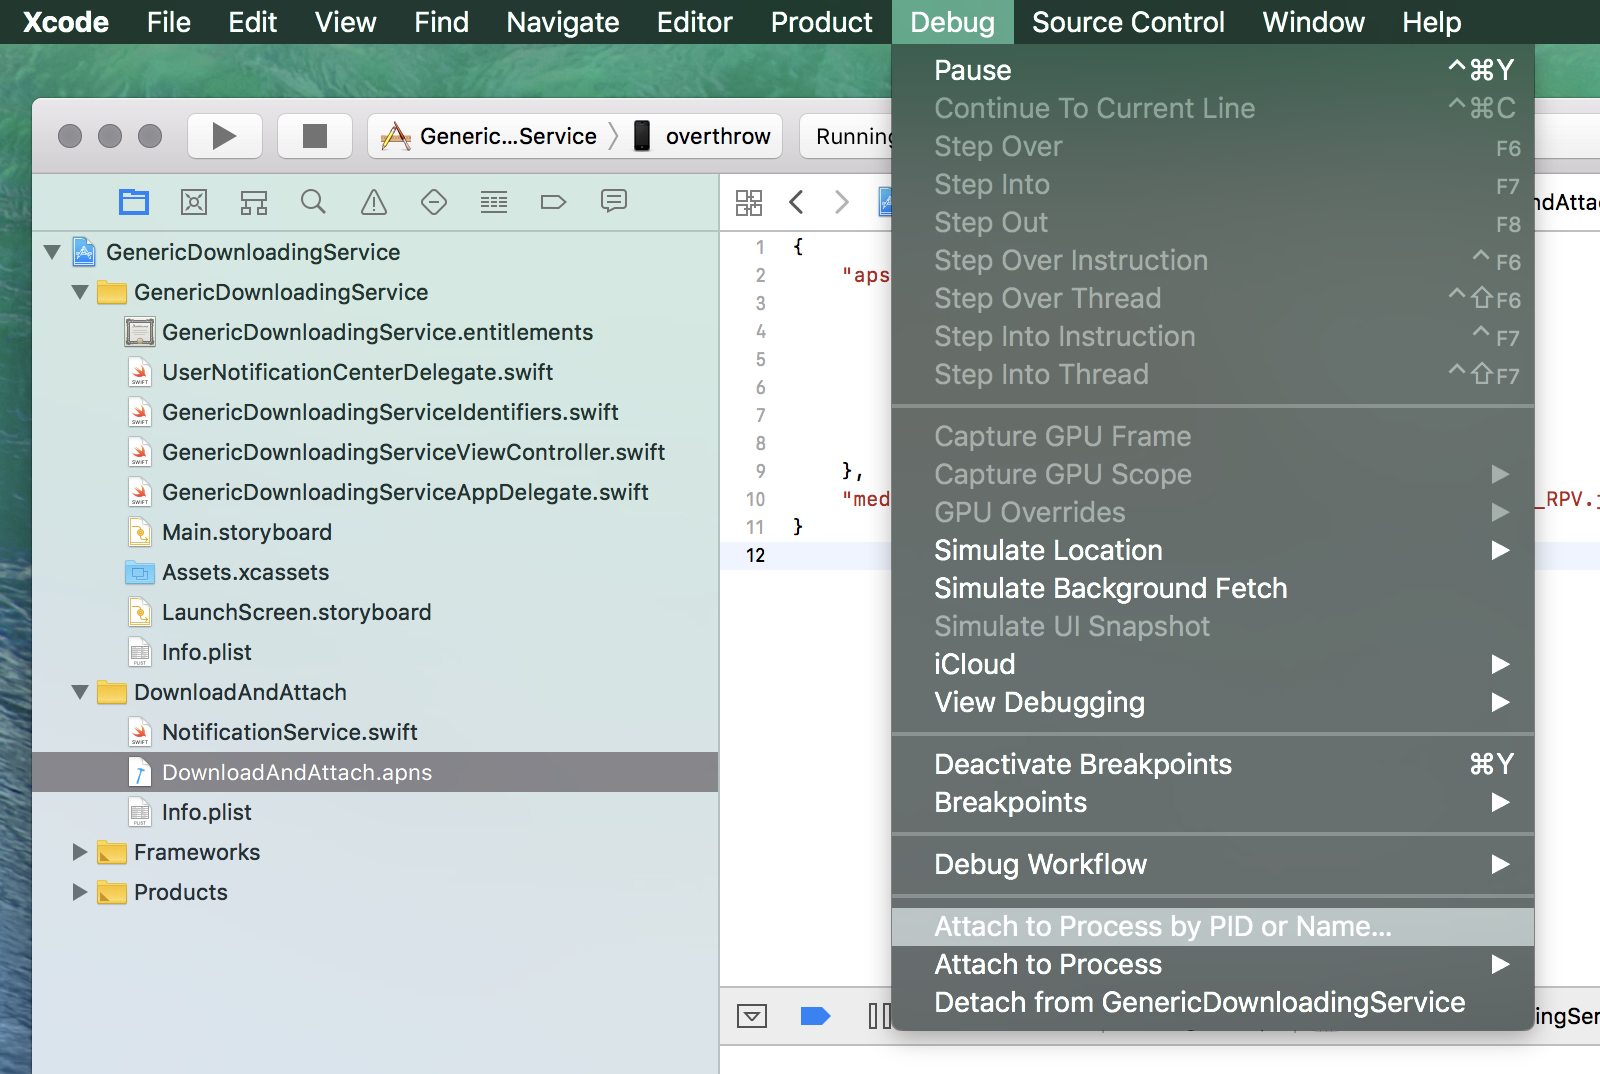Pause program execution in debug bar
This screenshot has width=1600, height=1074.
point(878,1017)
